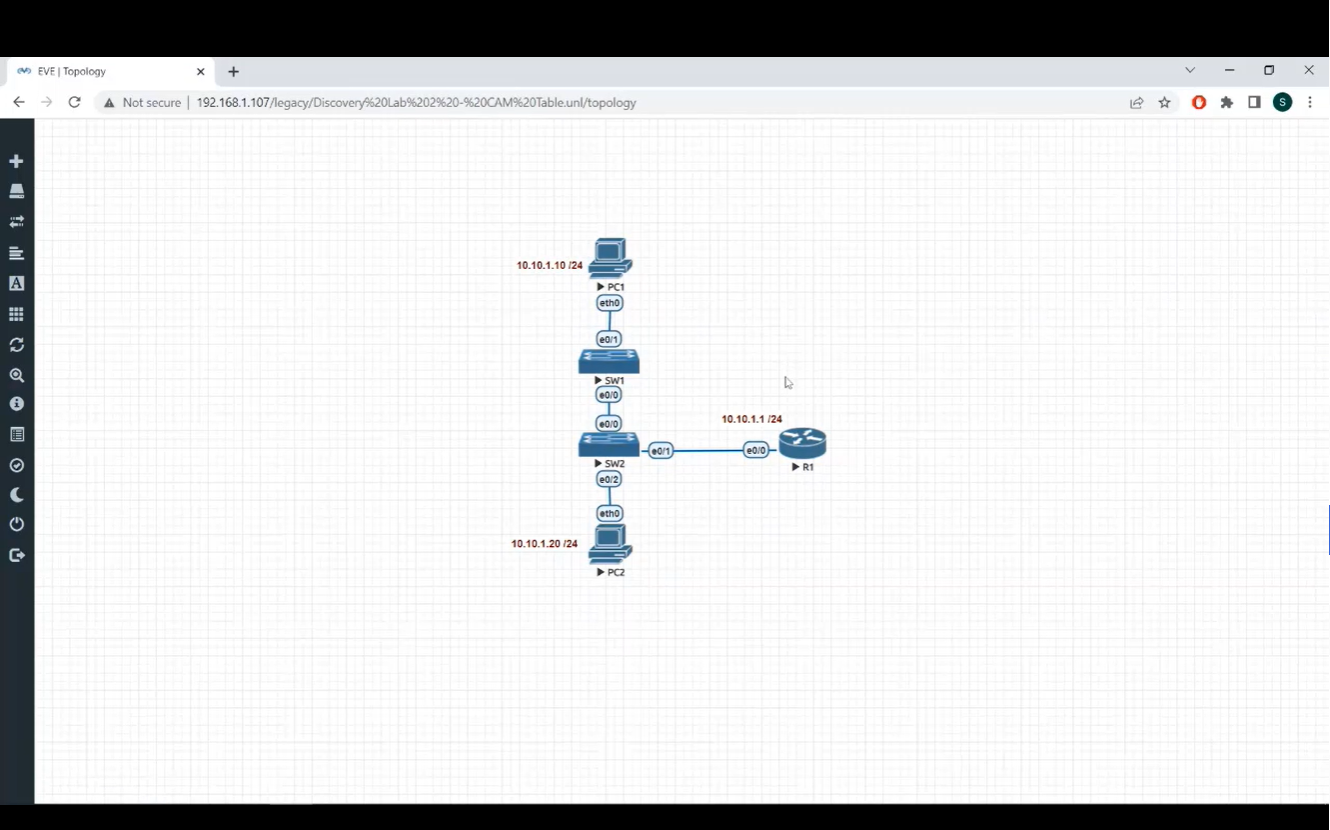Refresh the topology using the refresh icon
The height and width of the screenshot is (830, 1330).
pos(16,344)
